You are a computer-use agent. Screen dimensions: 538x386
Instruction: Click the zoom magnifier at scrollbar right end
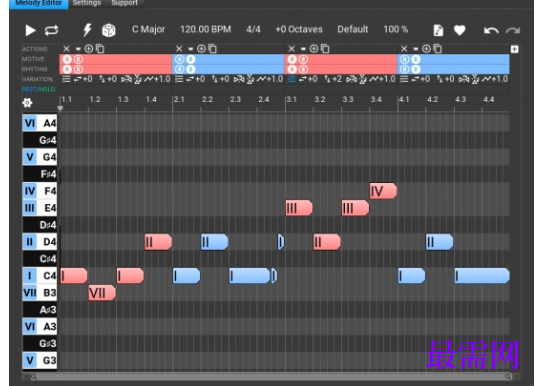pos(508,377)
